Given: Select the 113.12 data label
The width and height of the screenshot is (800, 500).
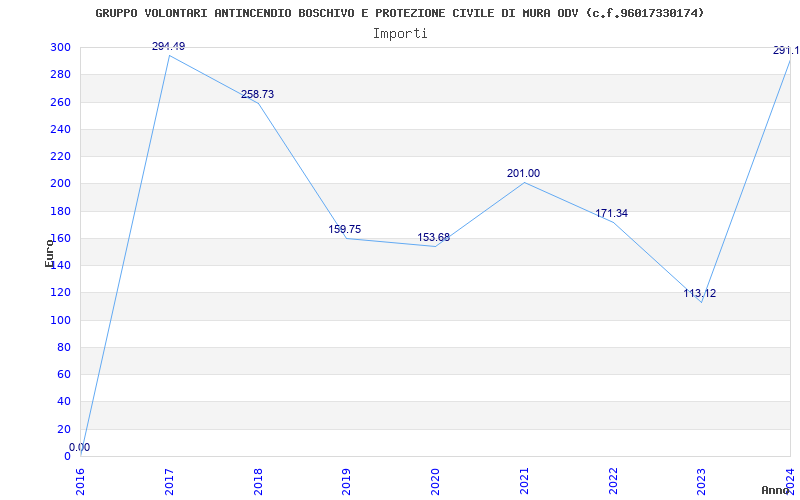Looking at the screenshot, I should click(700, 293).
